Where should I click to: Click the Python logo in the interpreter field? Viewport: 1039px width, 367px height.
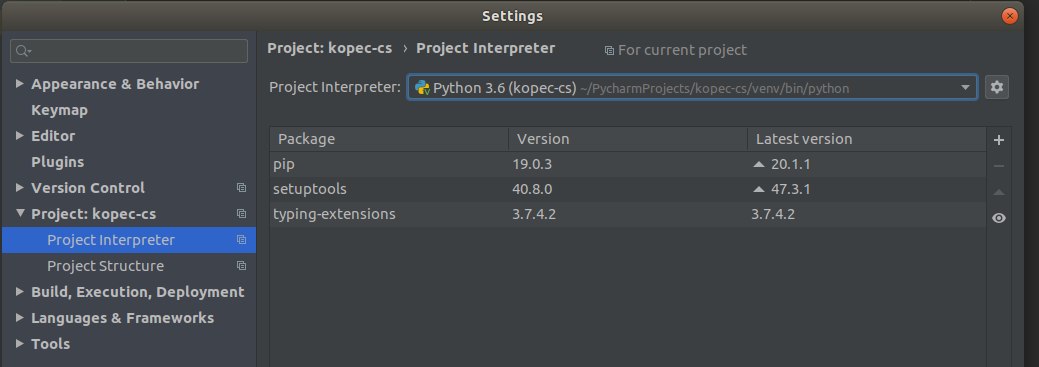coord(422,87)
